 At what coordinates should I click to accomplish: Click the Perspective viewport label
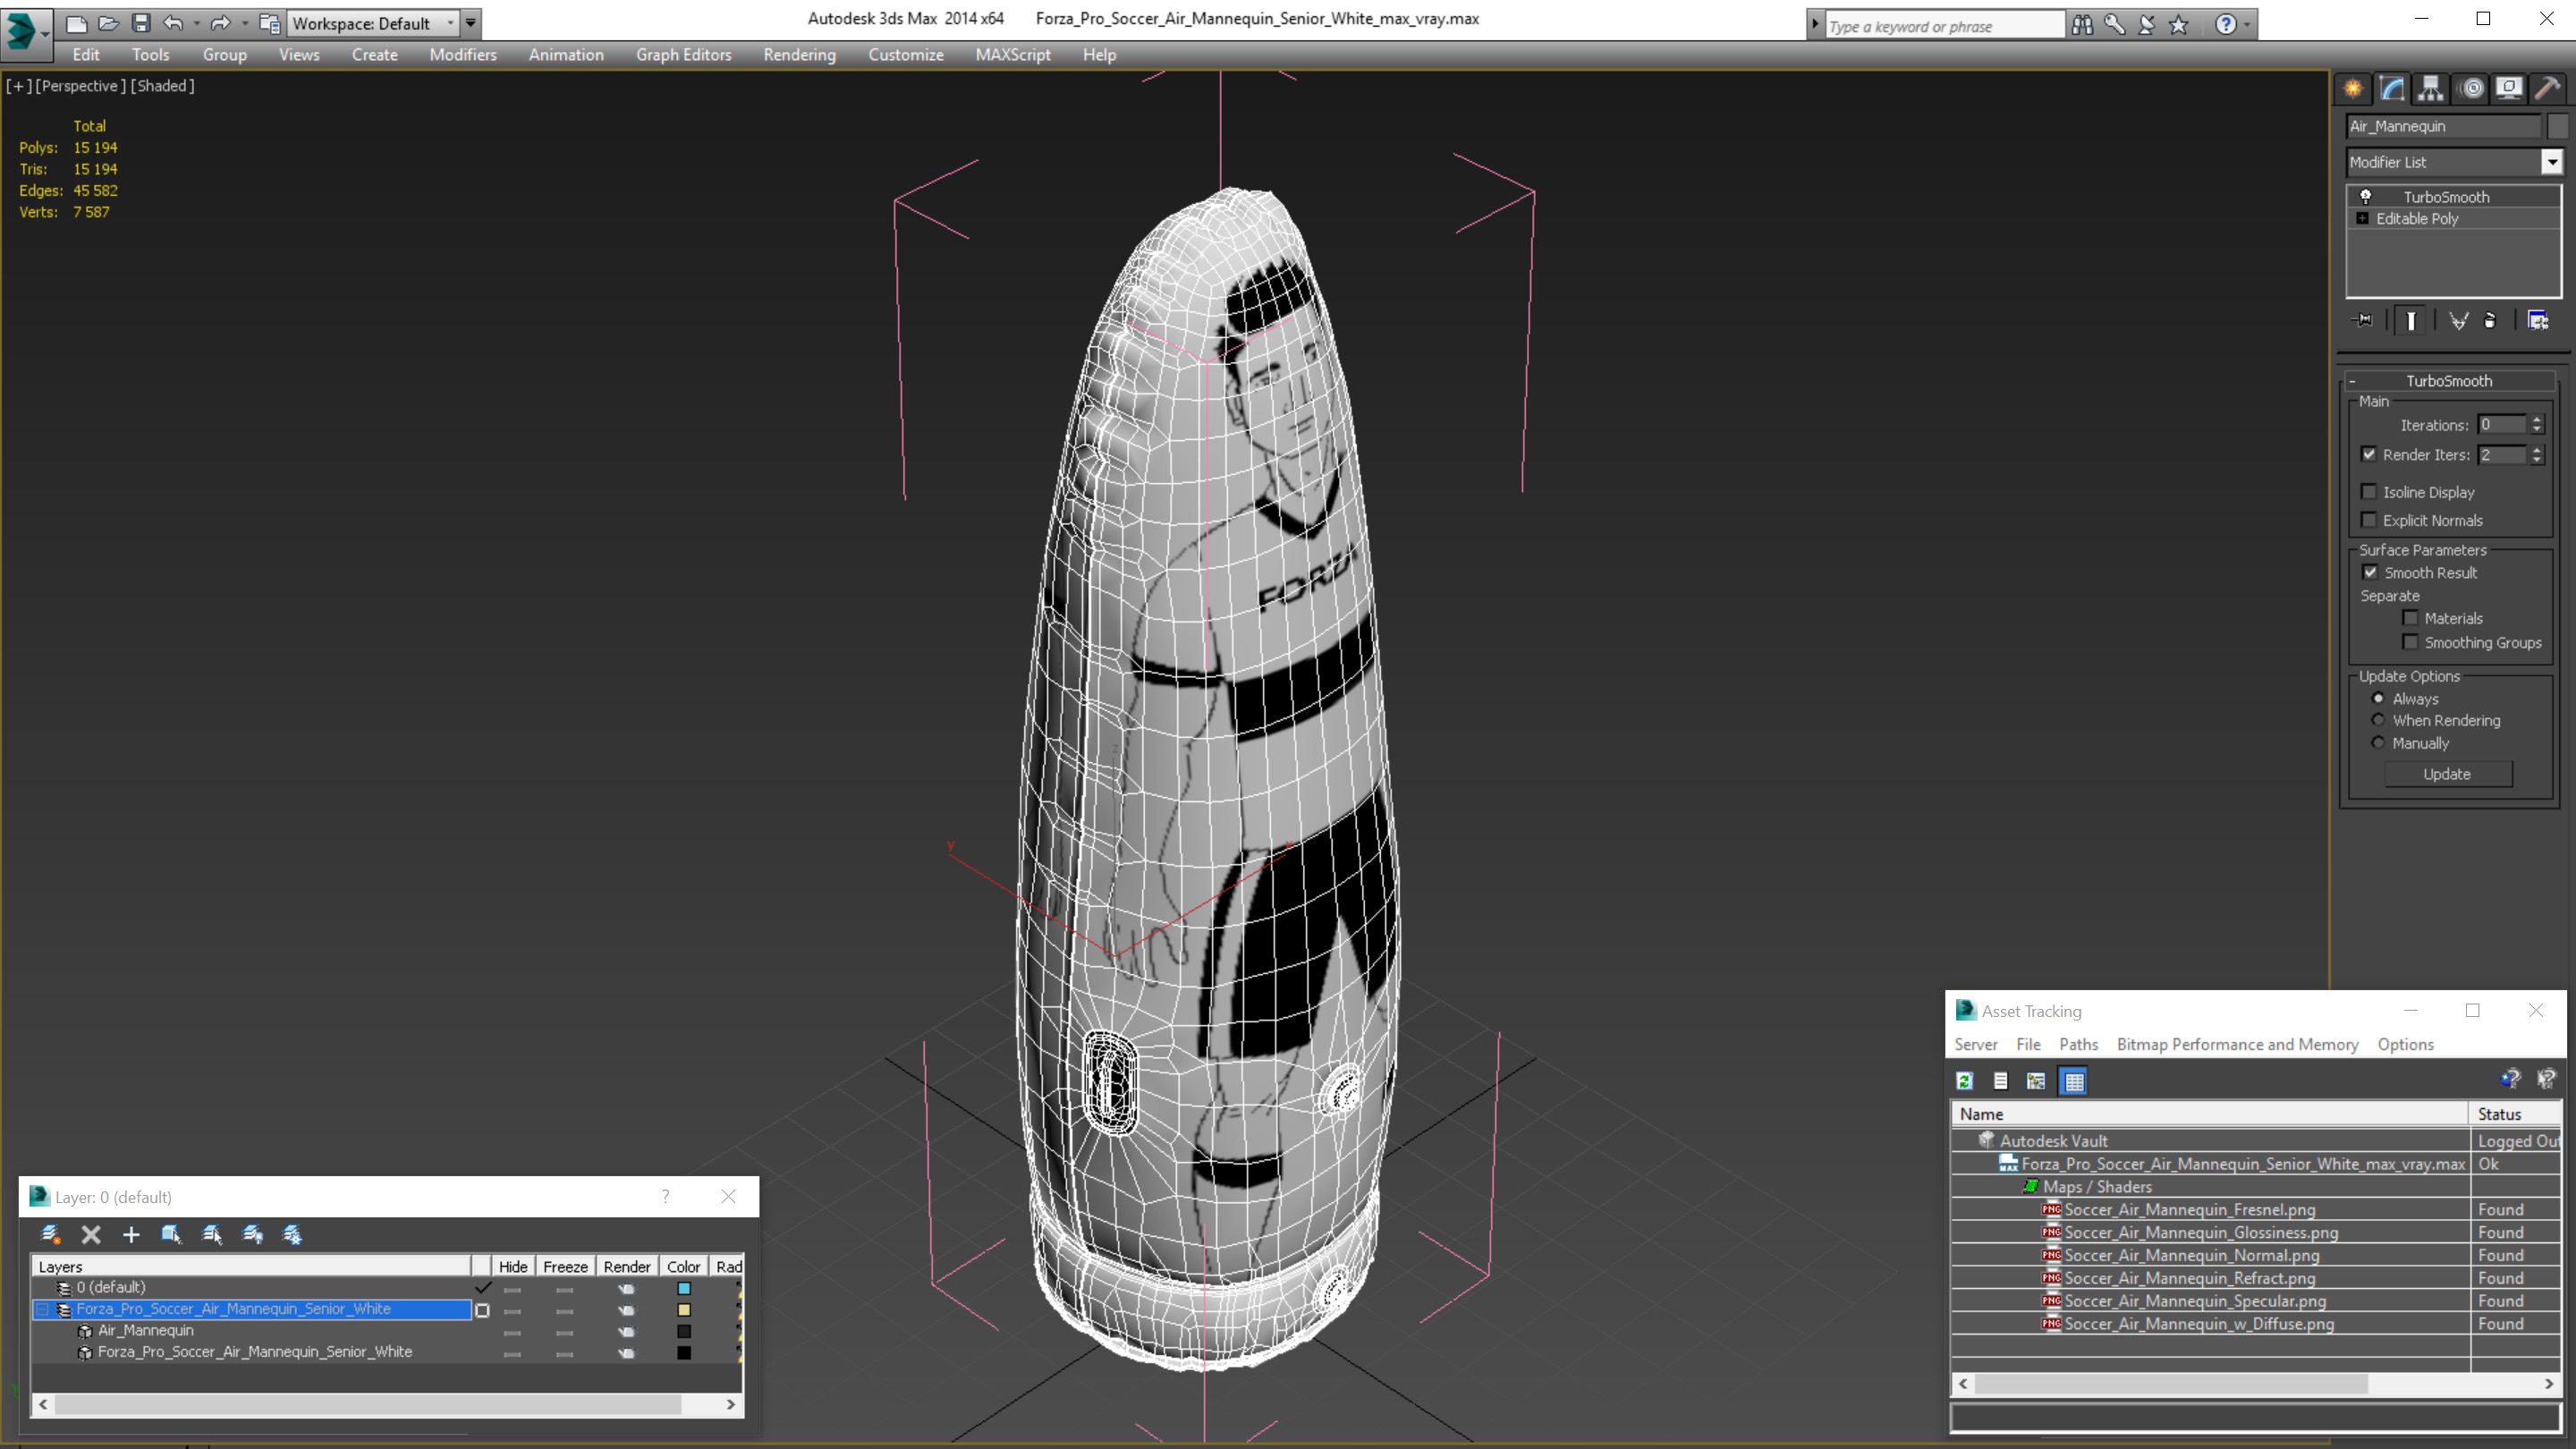(80, 86)
